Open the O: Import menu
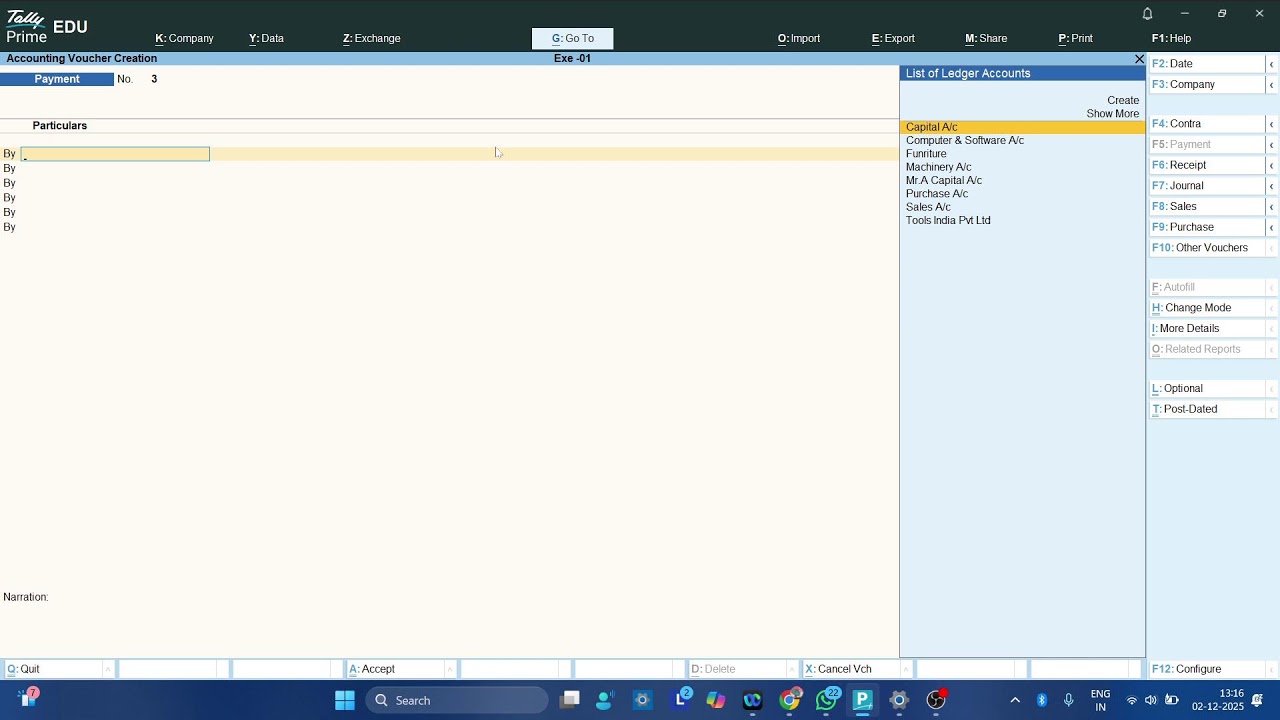 [x=799, y=39]
